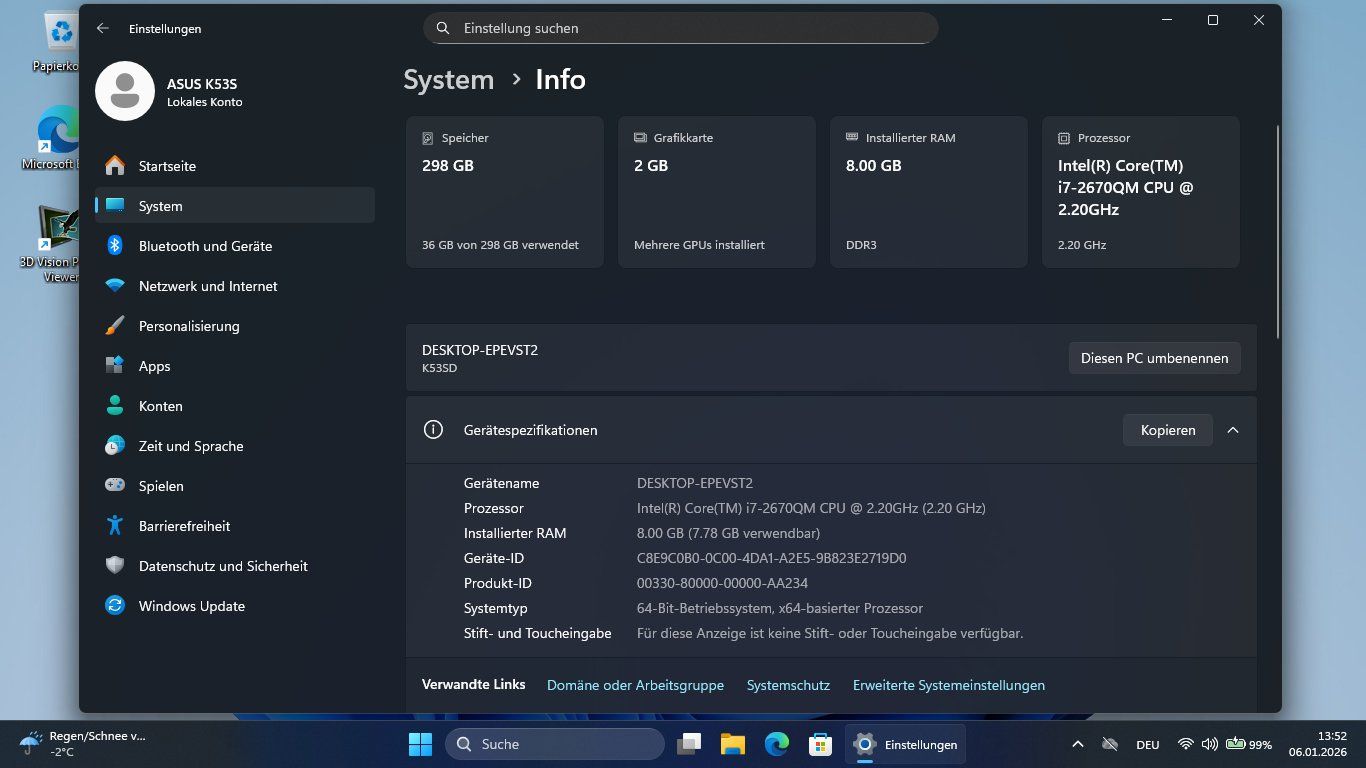This screenshot has width=1366, height=768.
Task: Click the user avatar picture
Action: [125, 91]
